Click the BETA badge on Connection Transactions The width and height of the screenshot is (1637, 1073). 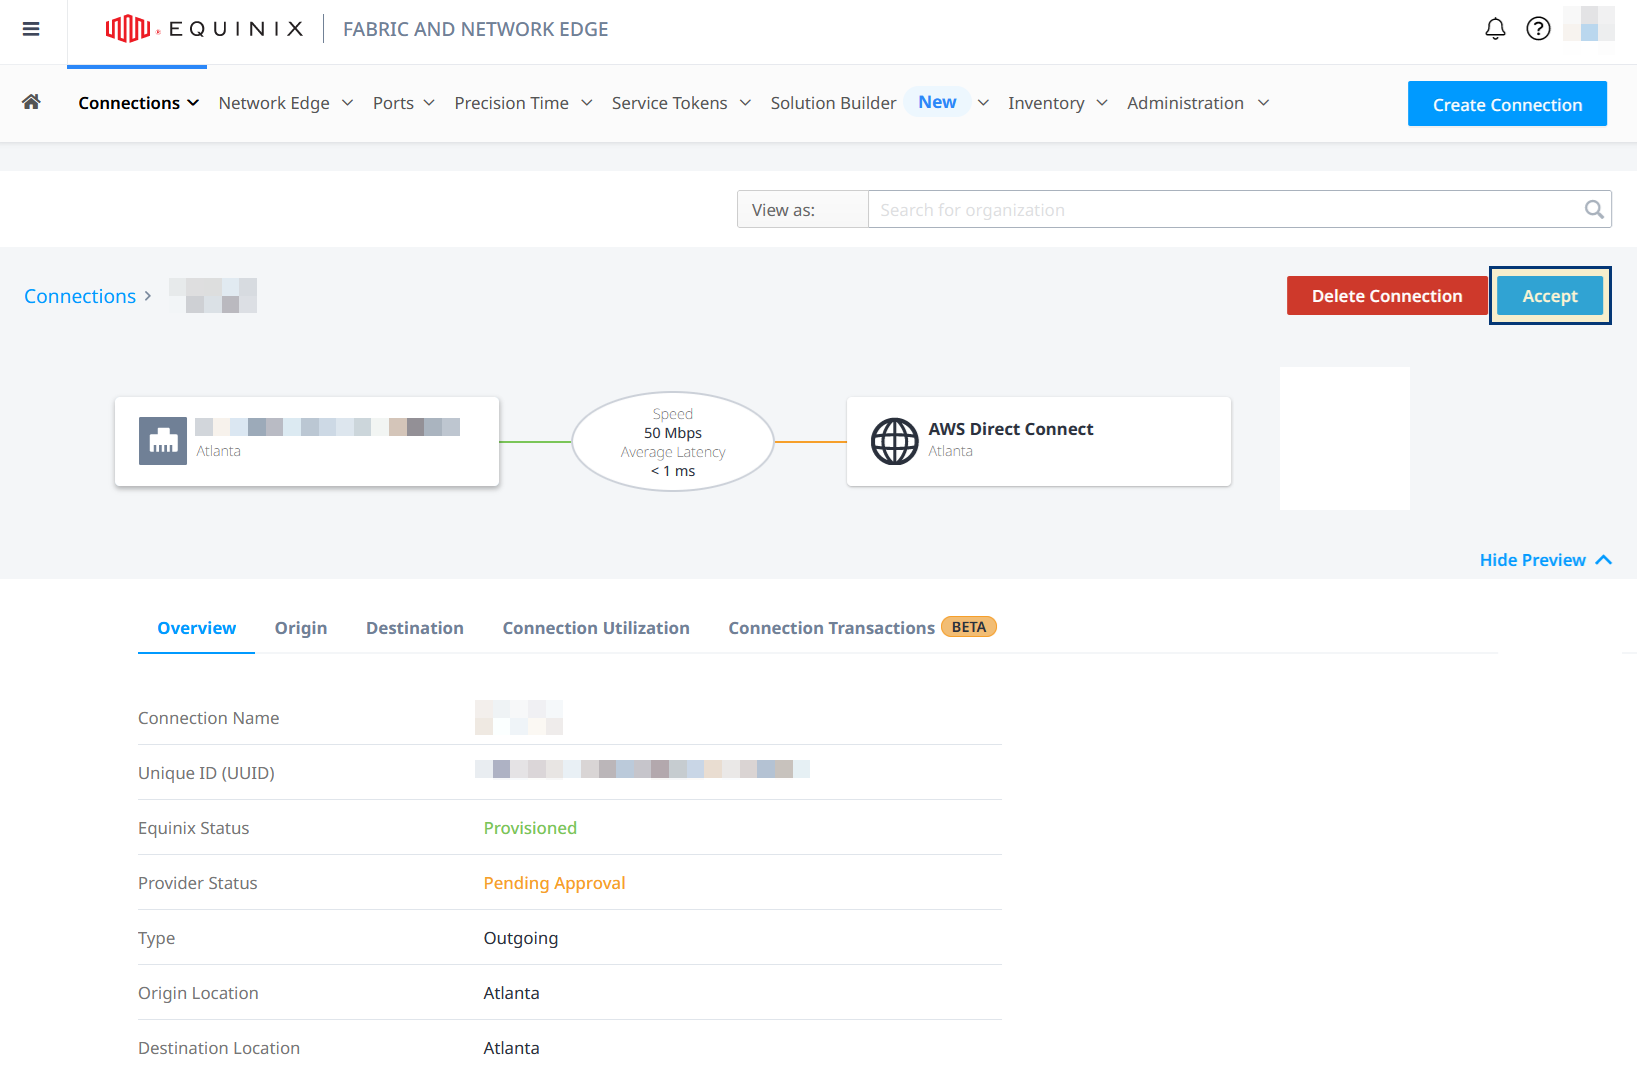coord(969,627)
